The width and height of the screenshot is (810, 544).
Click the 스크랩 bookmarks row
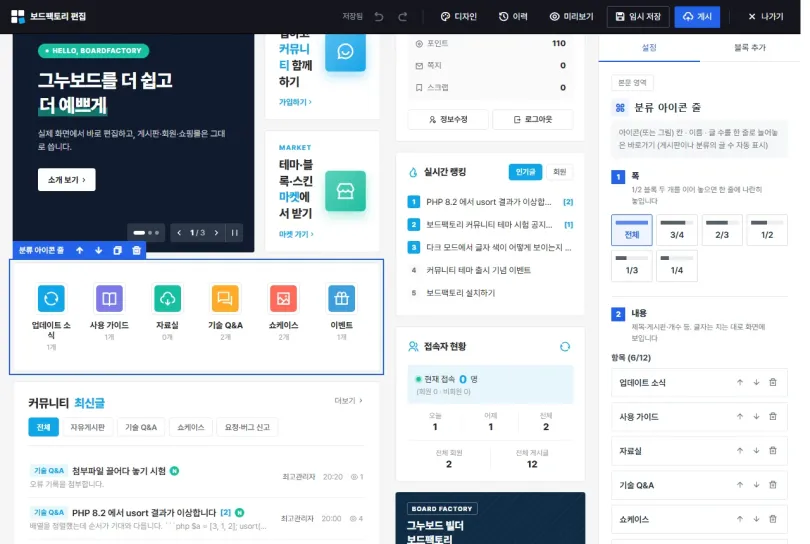[490, 88]
